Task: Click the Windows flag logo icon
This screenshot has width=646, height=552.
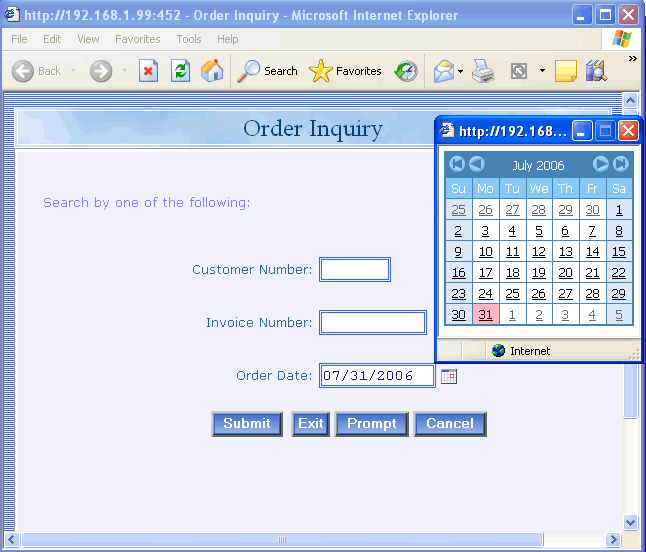Action: pyautogui.click(x=622, y=39)
